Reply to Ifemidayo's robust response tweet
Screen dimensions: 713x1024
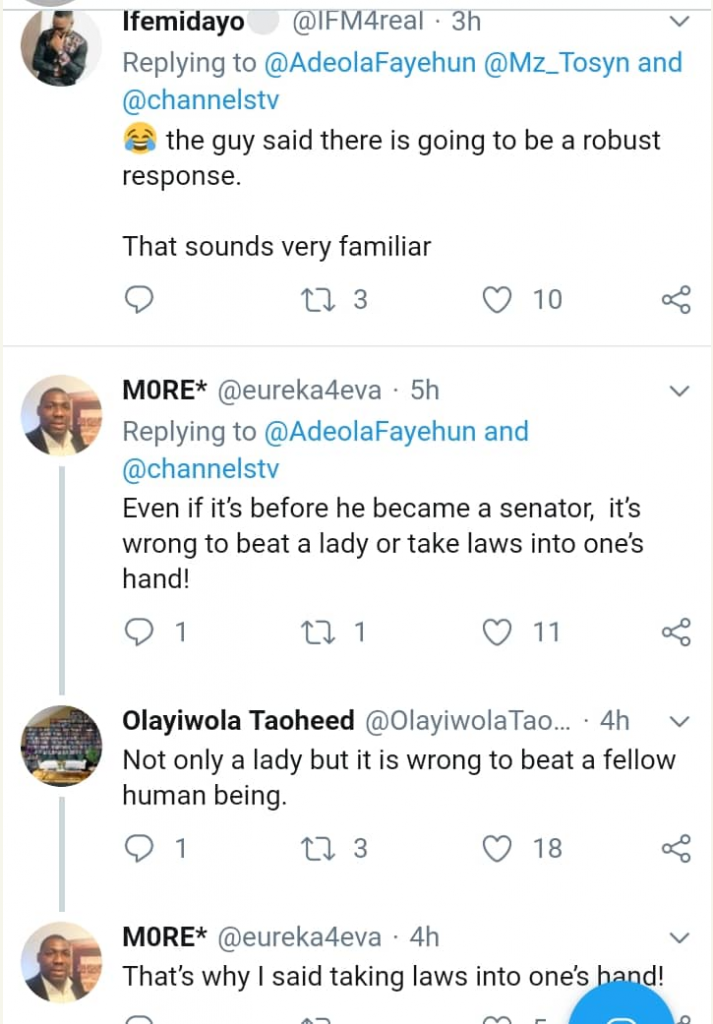coord(139,299)
